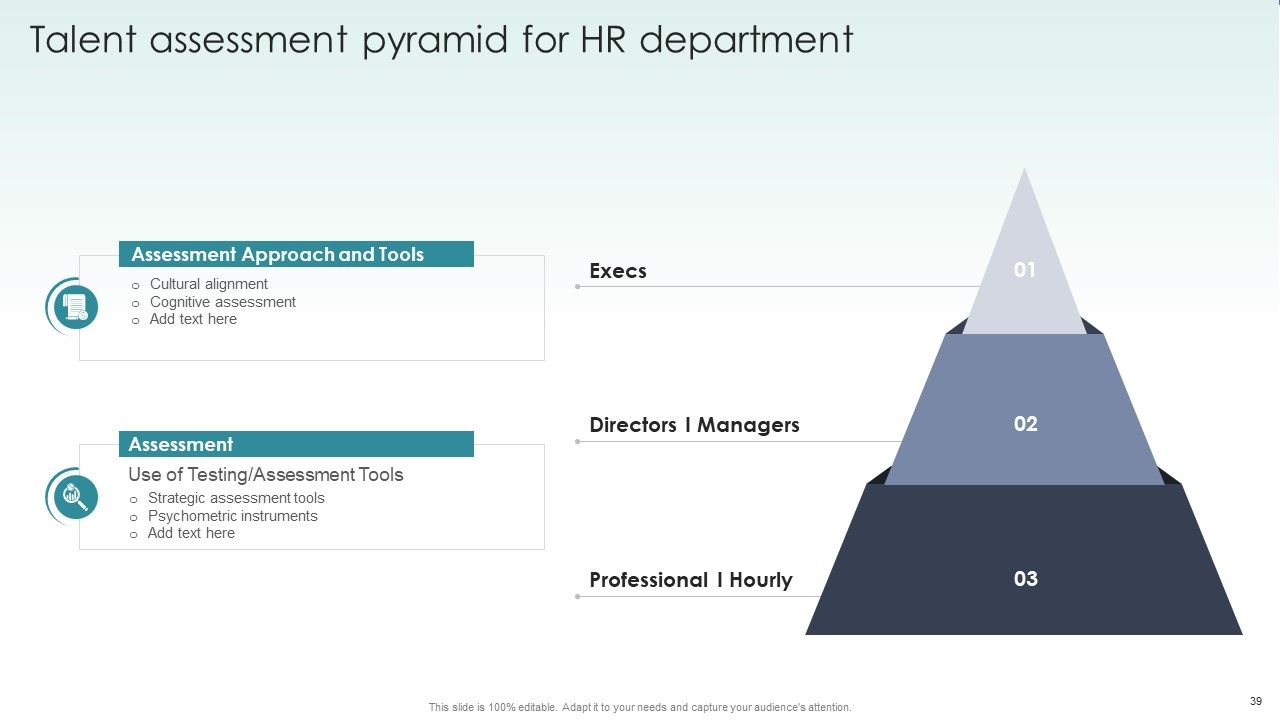Click 'Add text here' under Cognitive assessment
The width and height of the screenshot is (1280, 720).
pyautogui.click(x=193, y=319)
